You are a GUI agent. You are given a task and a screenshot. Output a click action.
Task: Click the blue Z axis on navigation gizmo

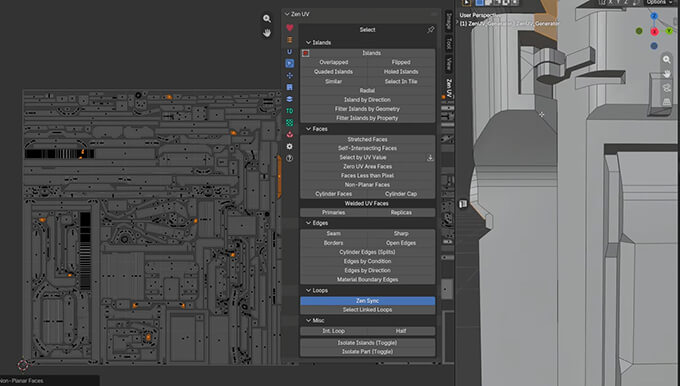point(654,16)
